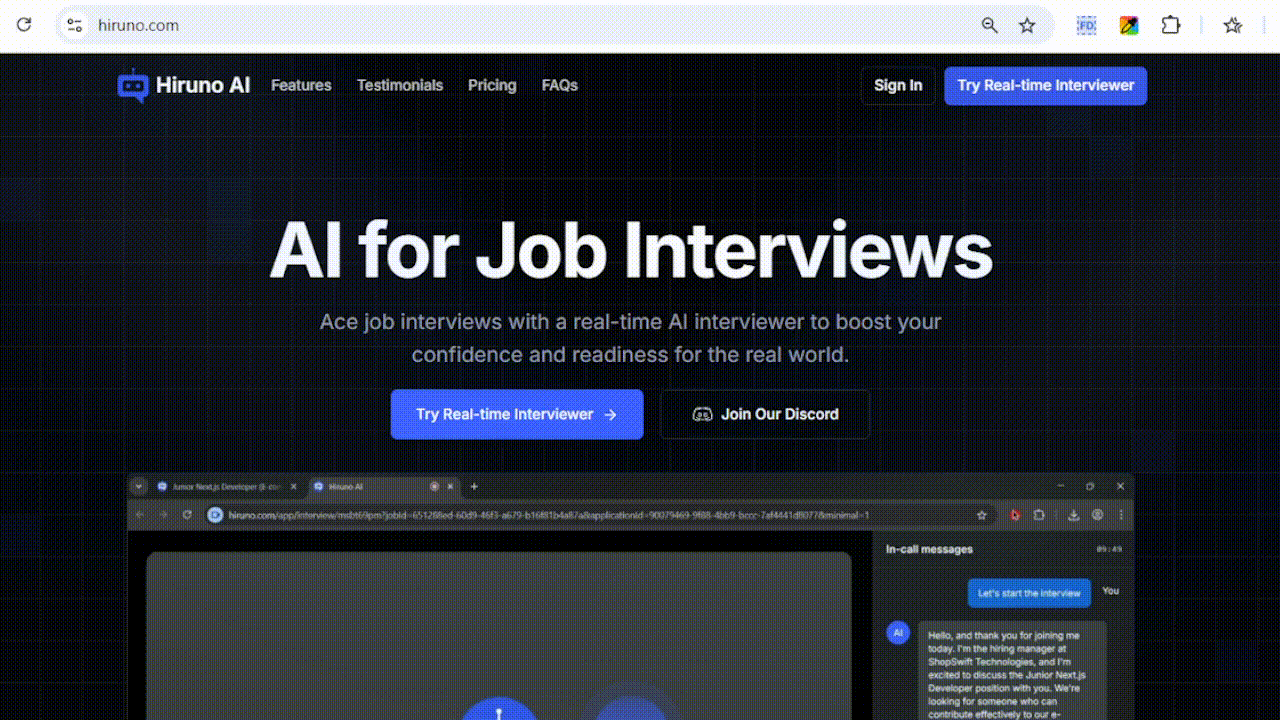Click the download icon in the demo browser
Screen dimensions: 1280x720
click(x=1073, y=515)
